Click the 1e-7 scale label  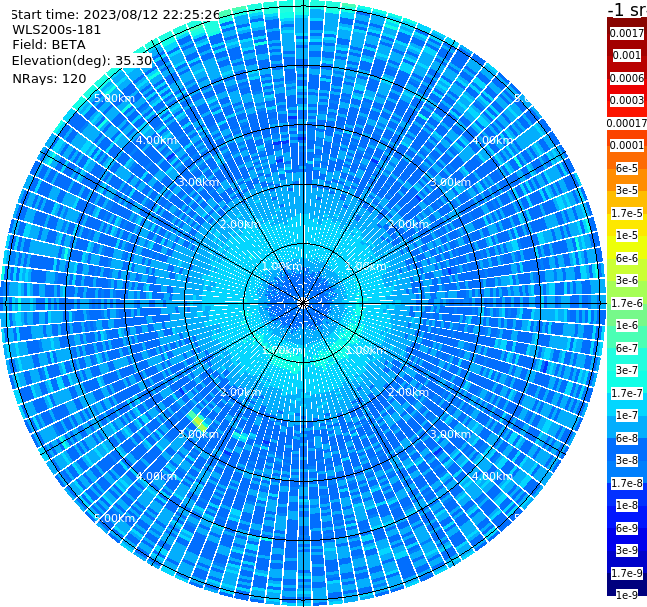(627, 415)
